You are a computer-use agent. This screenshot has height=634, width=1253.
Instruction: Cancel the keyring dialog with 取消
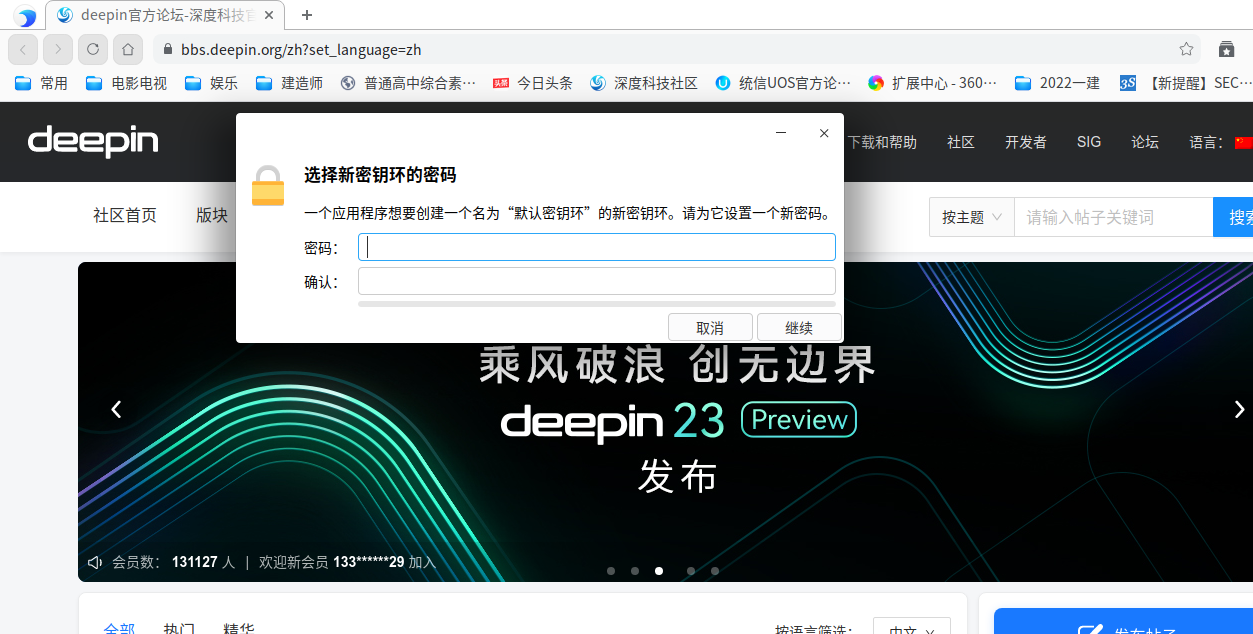point(710,327)
